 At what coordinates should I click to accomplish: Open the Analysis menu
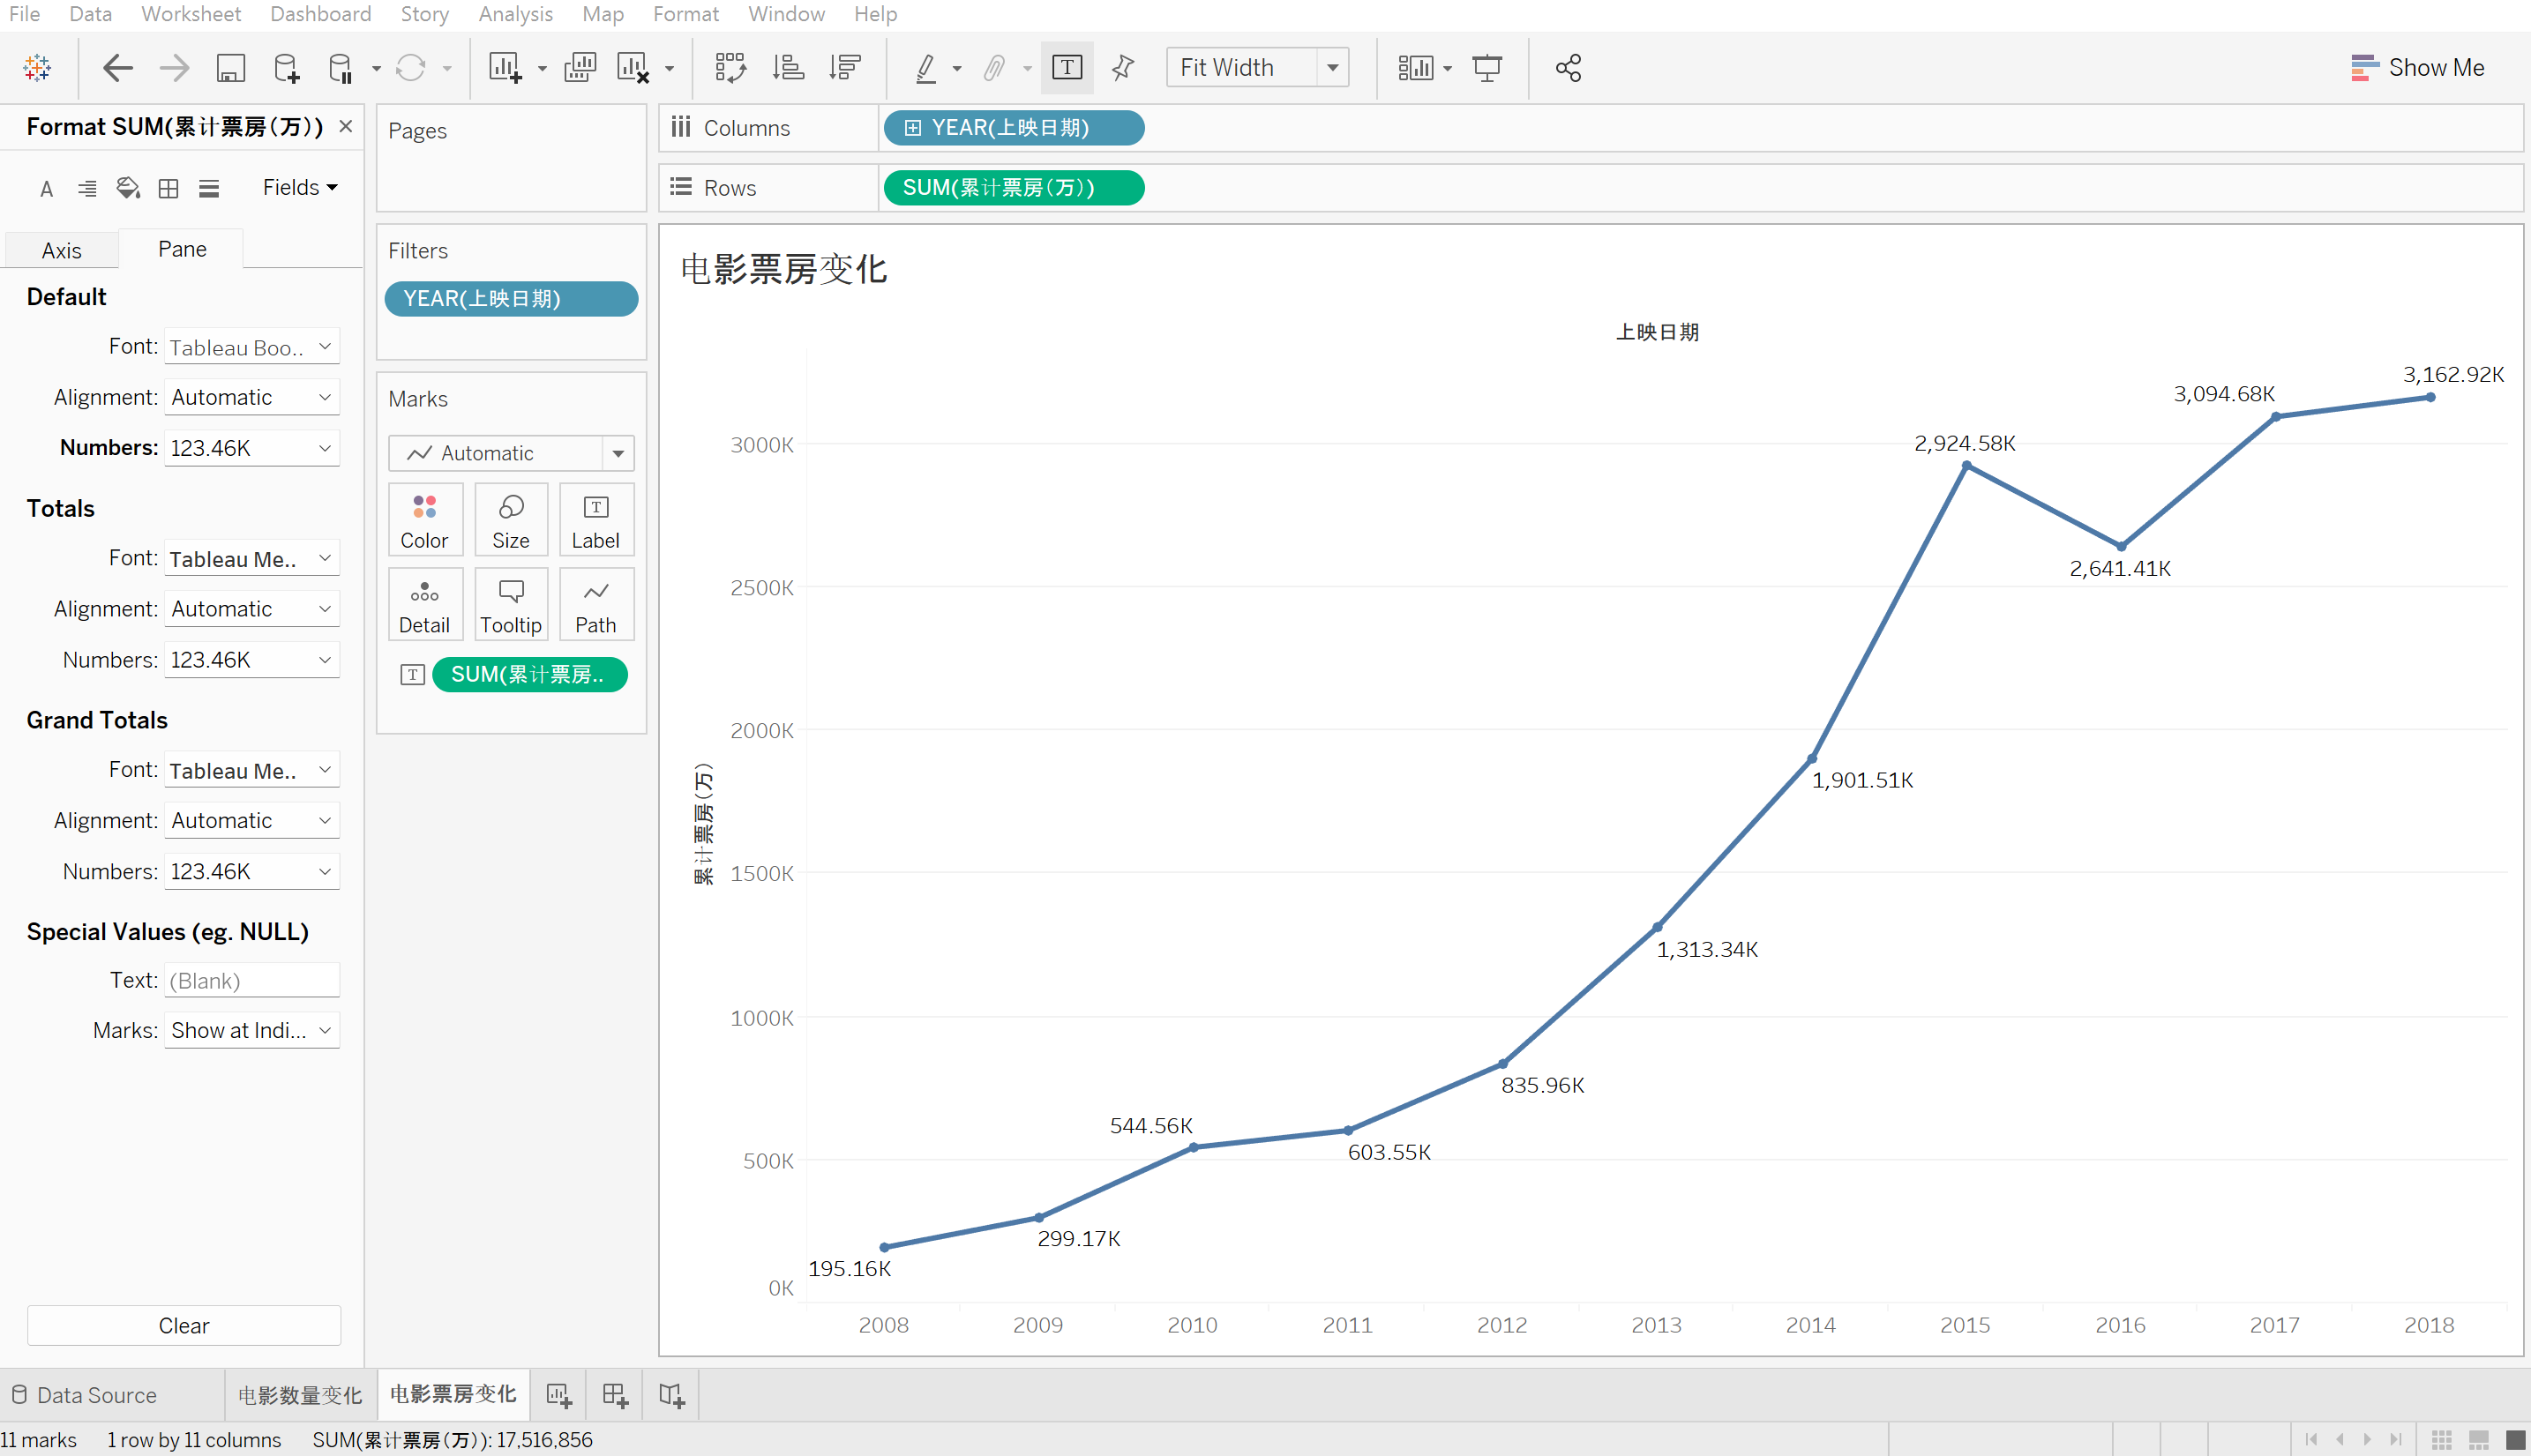tap(515, 14)
